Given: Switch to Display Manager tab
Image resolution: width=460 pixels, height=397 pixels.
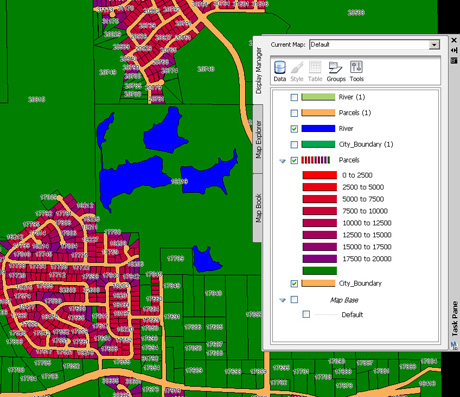Looking at the screenshot, I should 258,70.
